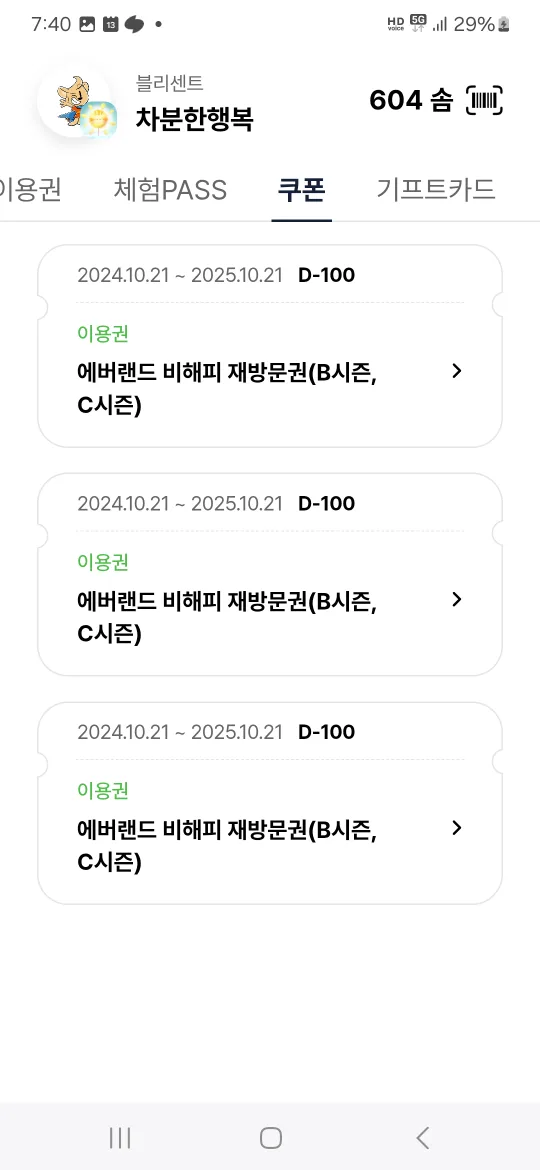Switch to the 기프트카드 tab
540x1170 pixels.
pos(436,190)
